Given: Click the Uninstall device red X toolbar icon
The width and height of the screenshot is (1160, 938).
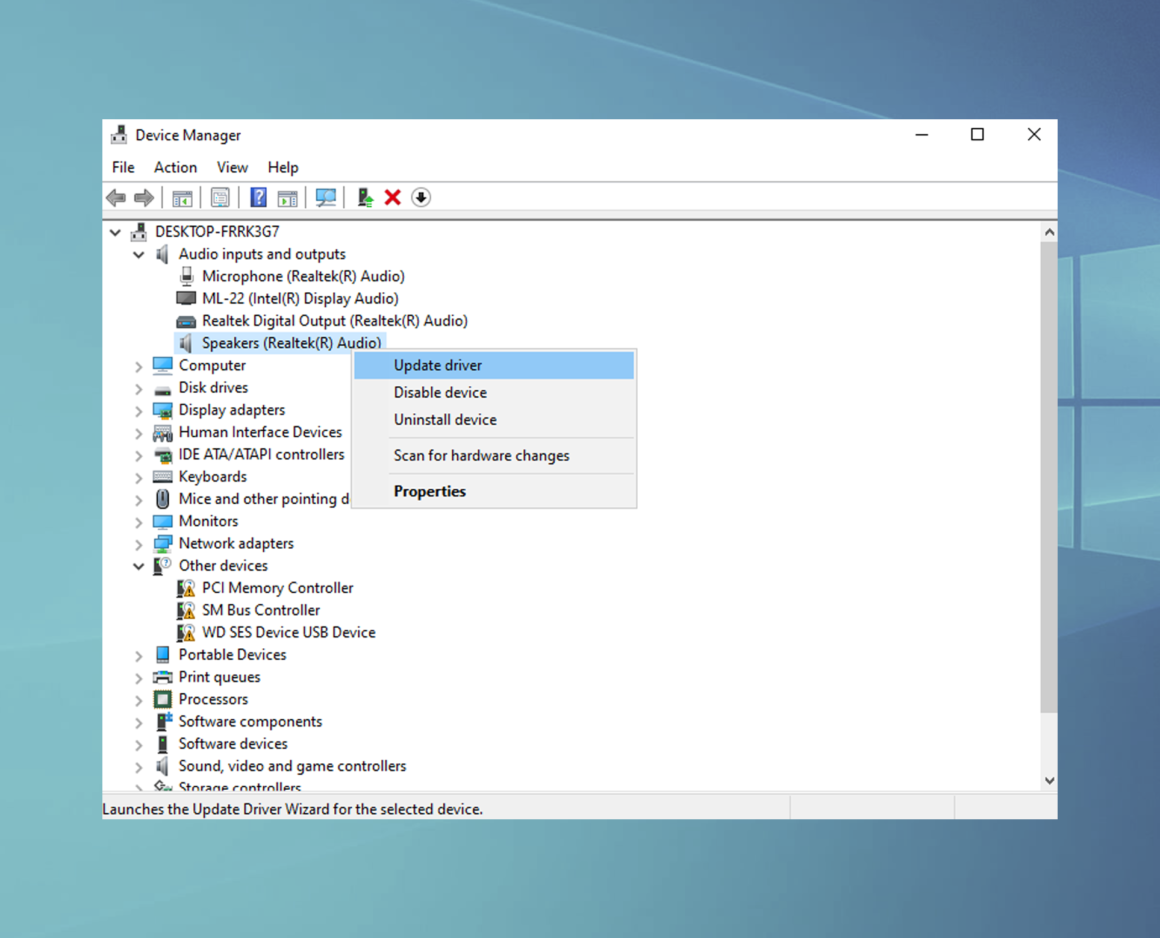Looking at the screenshot, I should point(392,197).
